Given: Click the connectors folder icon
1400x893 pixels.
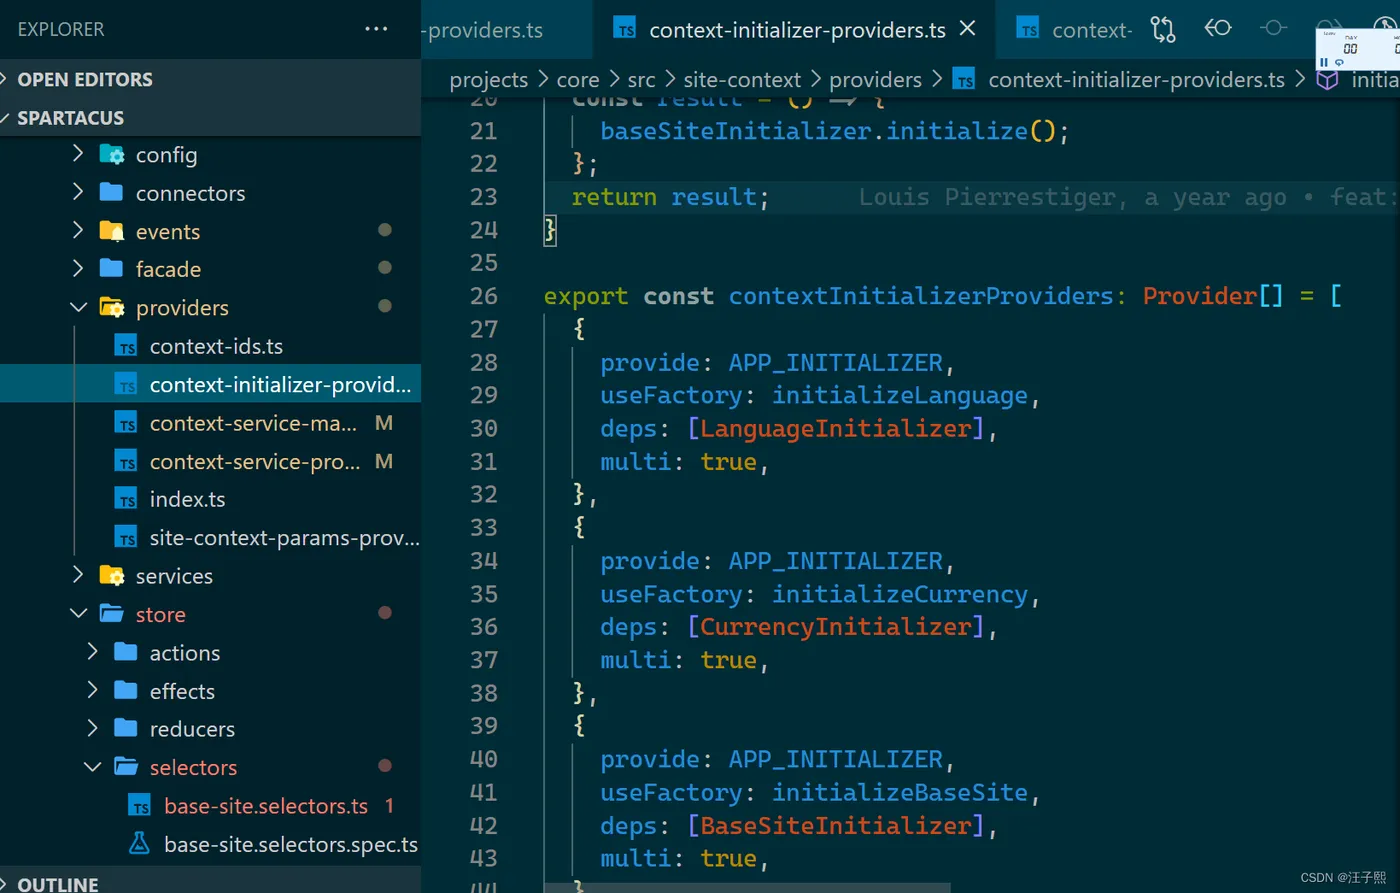Looking at the screenshot, I should 112,192.
